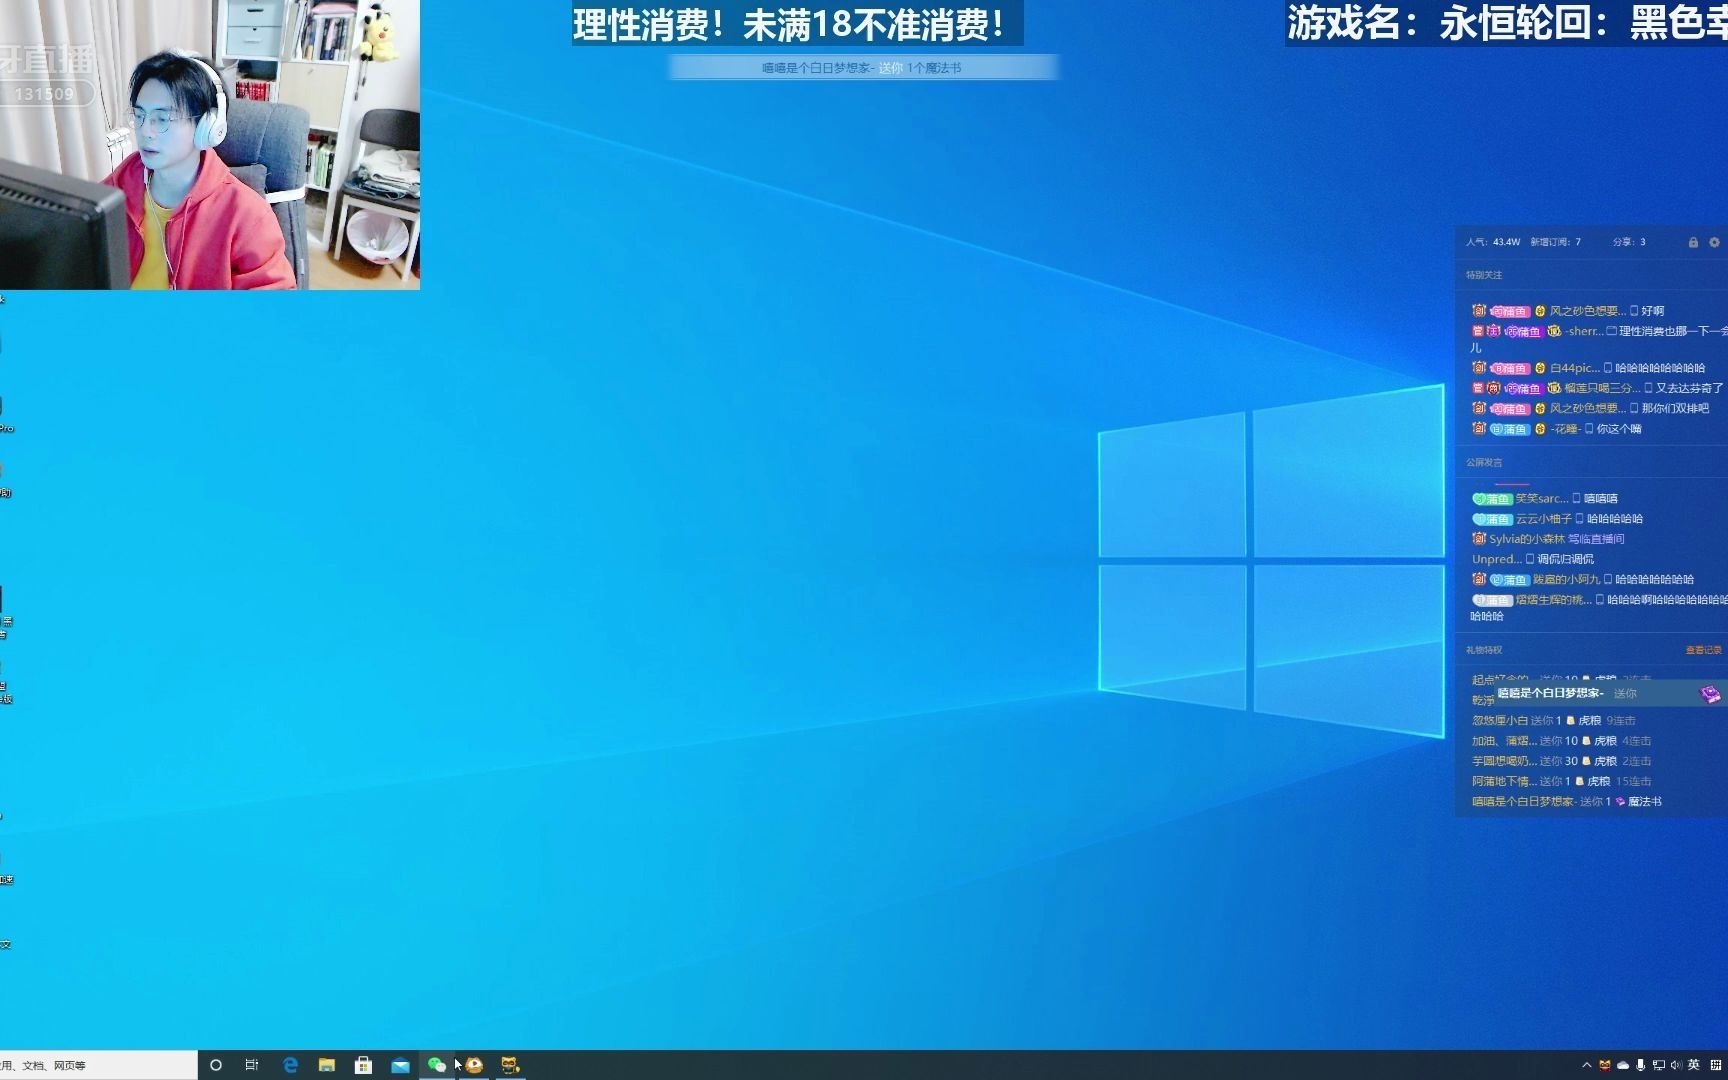Click gift row 嘻嘻是个白日梦想家 魔法书
This screenshot has height=1080, width=1728.
point(1566,802)
